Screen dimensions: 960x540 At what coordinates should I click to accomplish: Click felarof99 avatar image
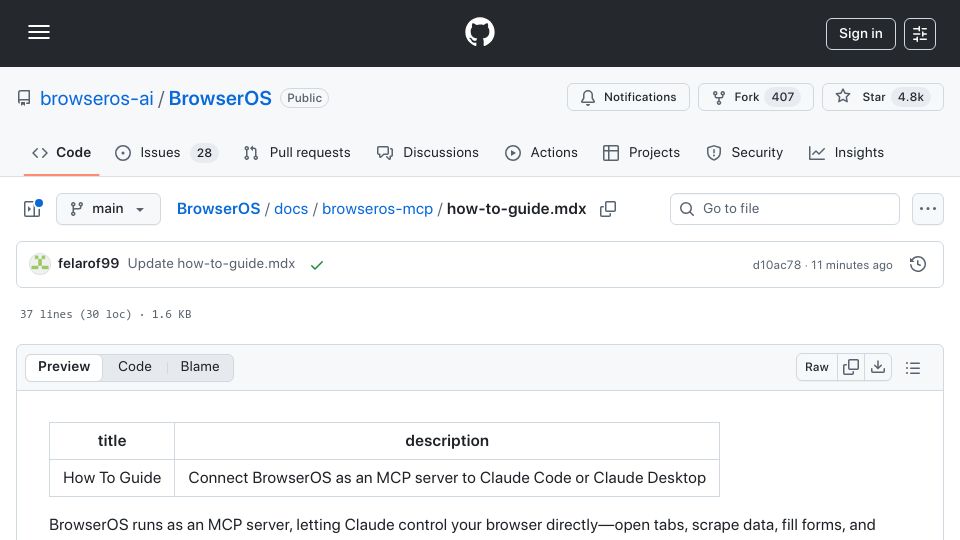coord(40,264)
